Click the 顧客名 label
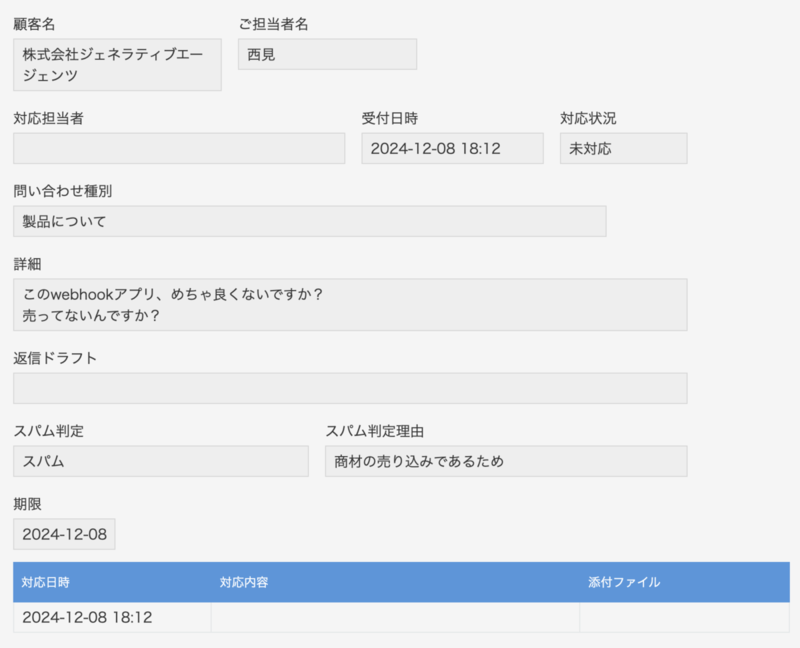 (34, 24)
